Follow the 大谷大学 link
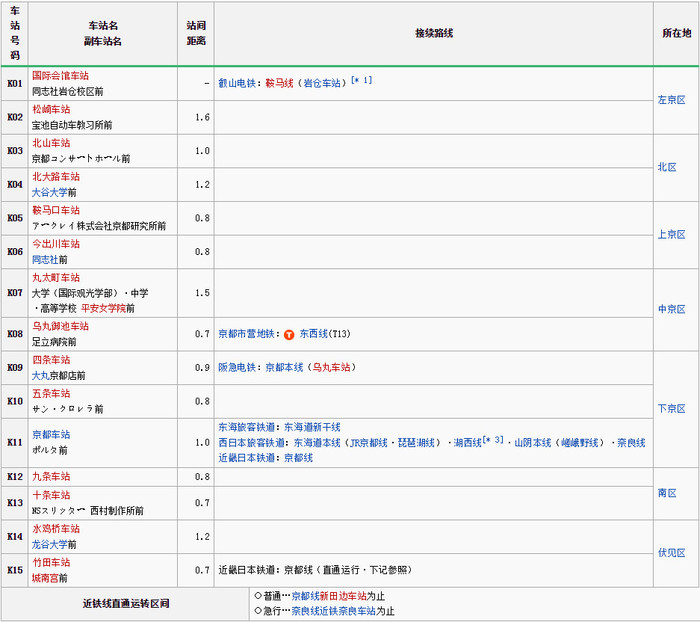This screenshot has width=700, height=622. (x=49, y=192)
